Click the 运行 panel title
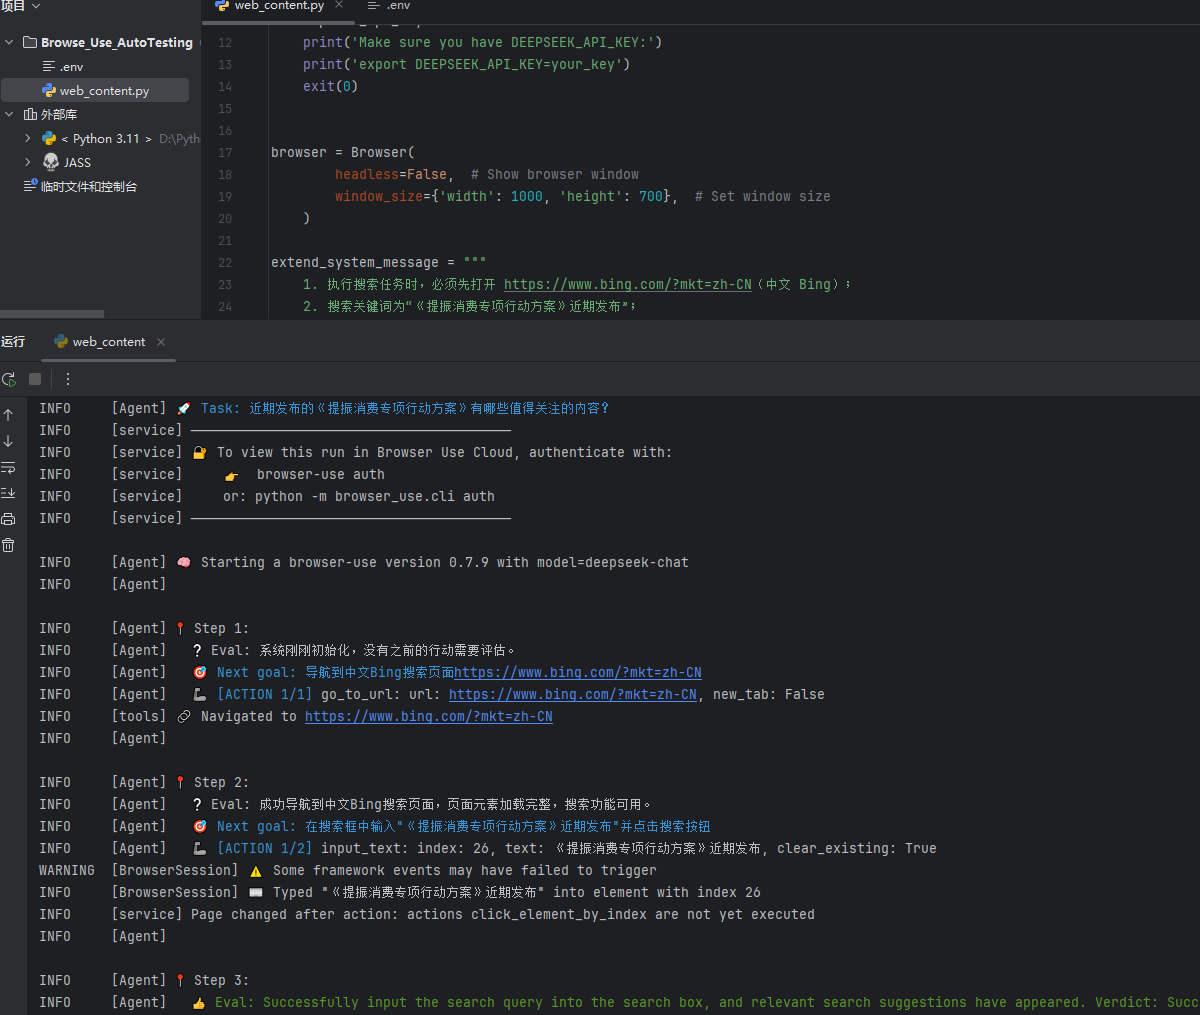 pyautogui.click(x=13, y=342)
